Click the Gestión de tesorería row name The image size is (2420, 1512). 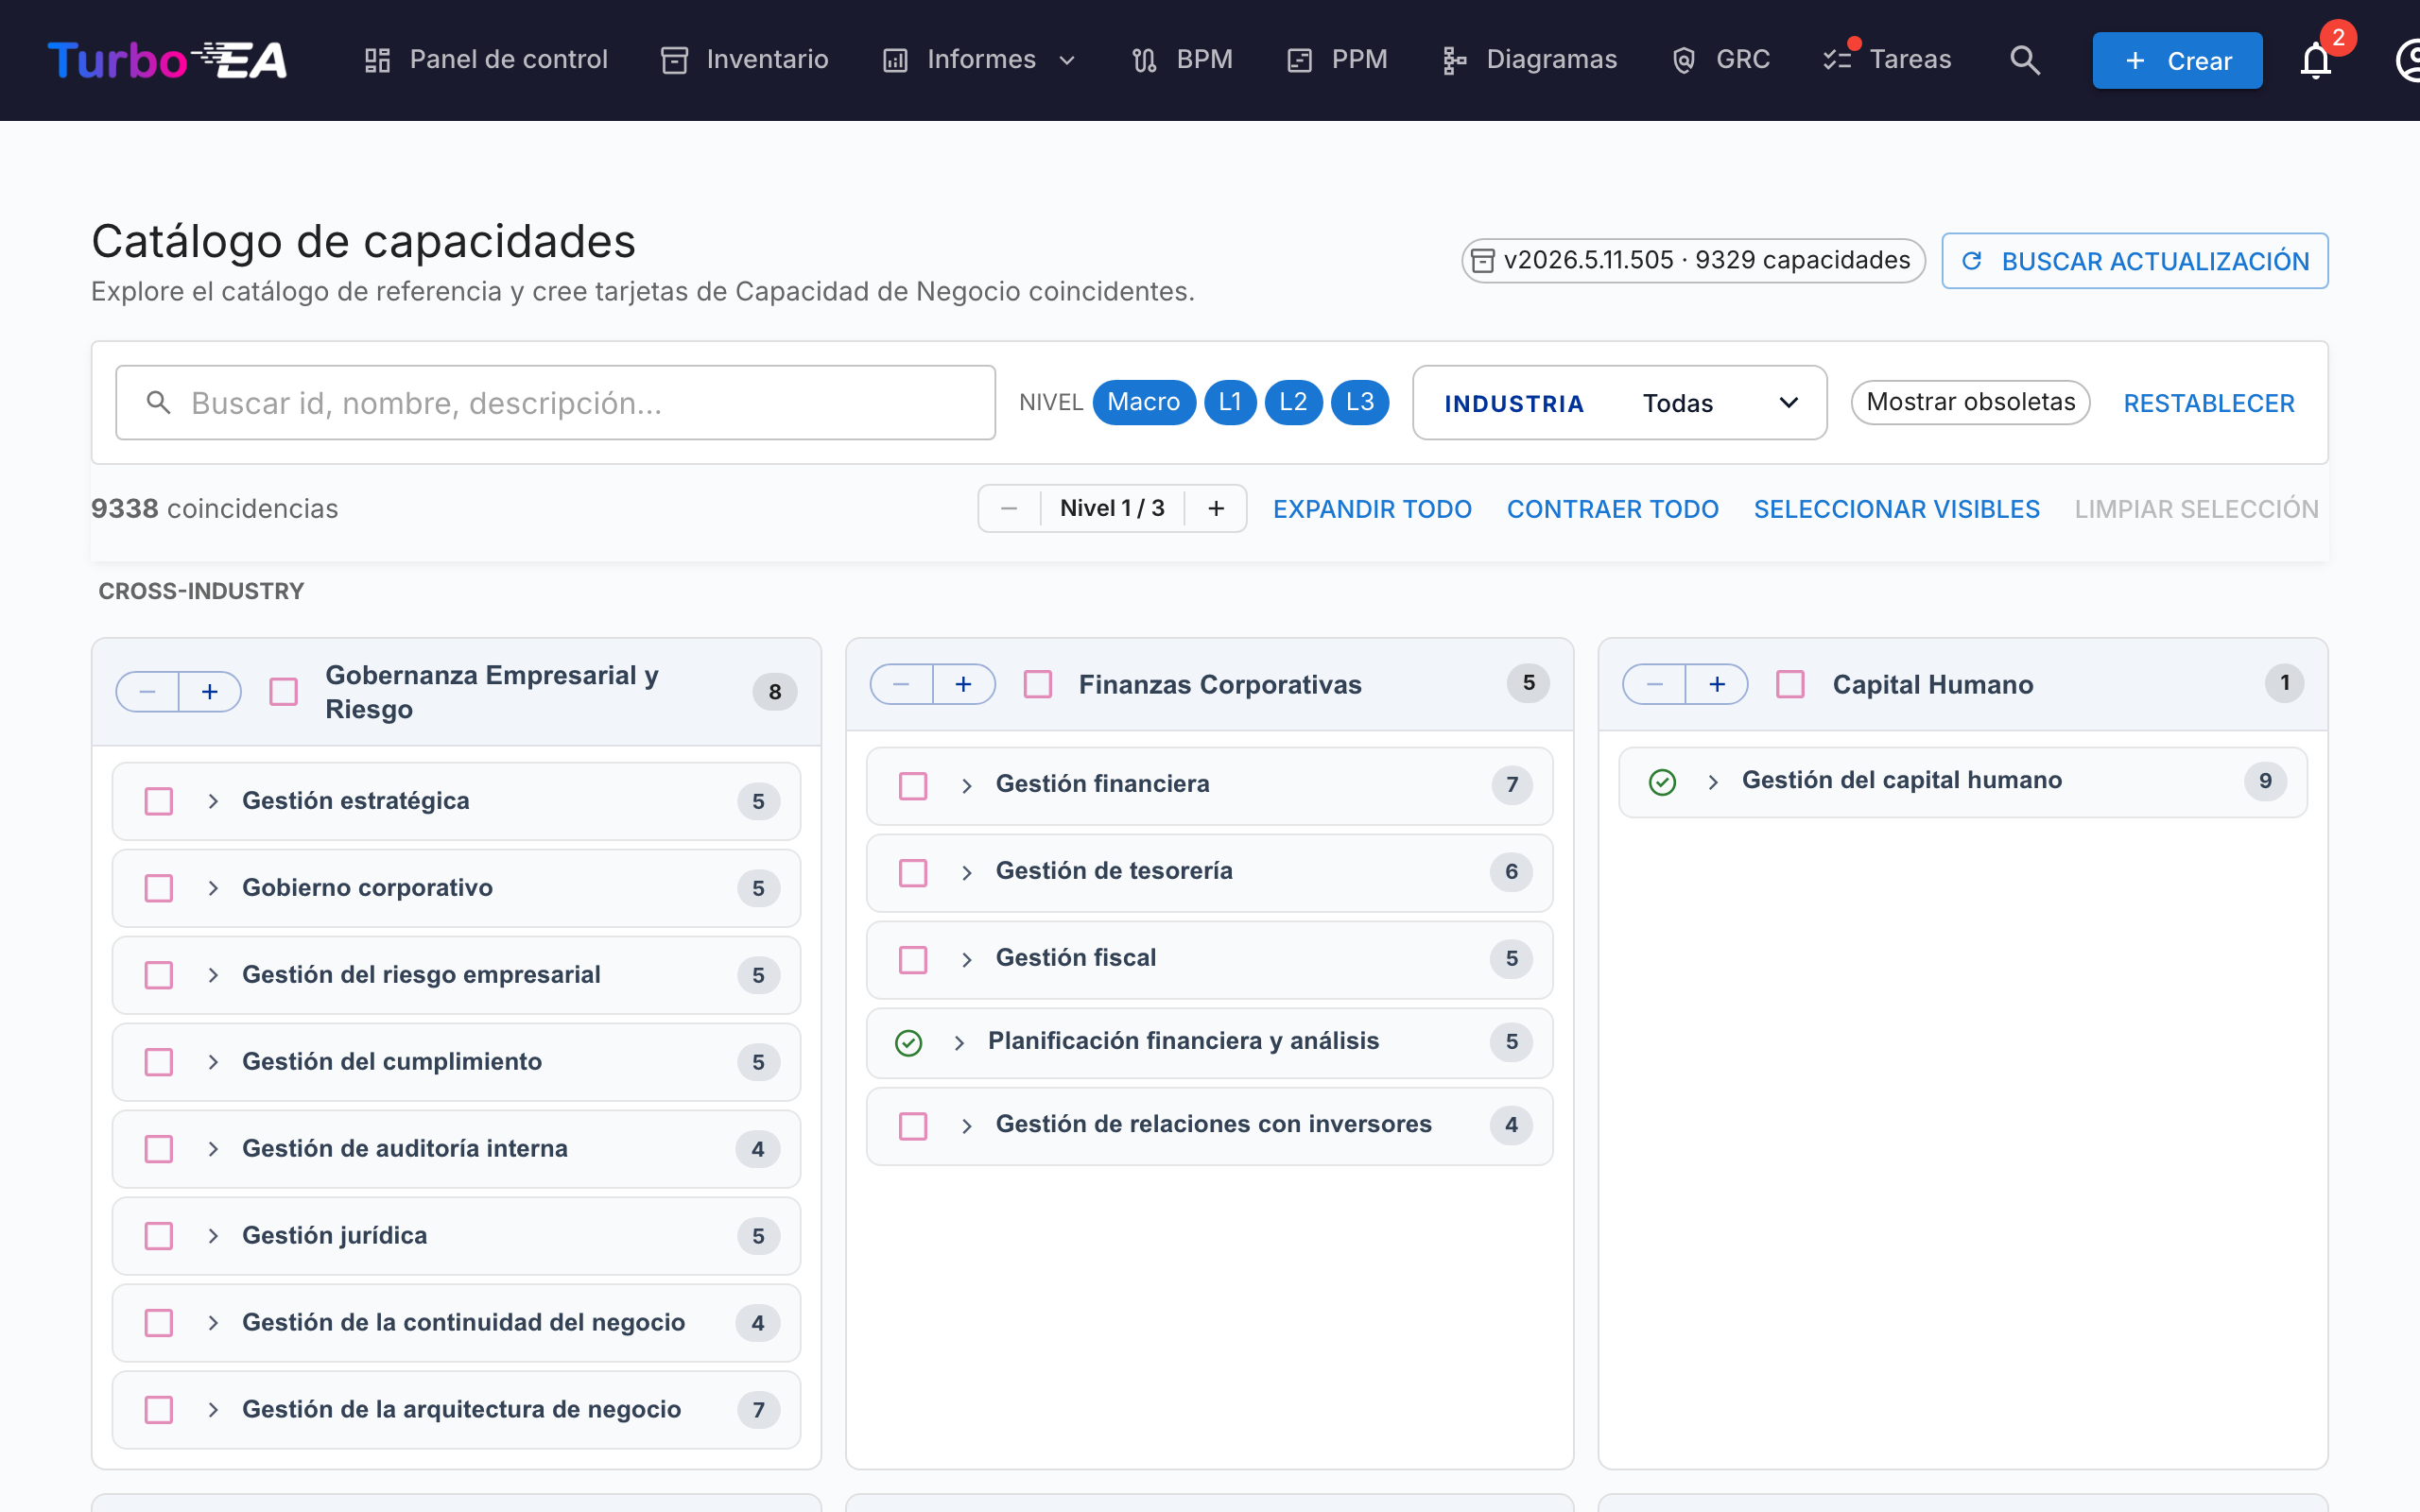[1114, 871]
